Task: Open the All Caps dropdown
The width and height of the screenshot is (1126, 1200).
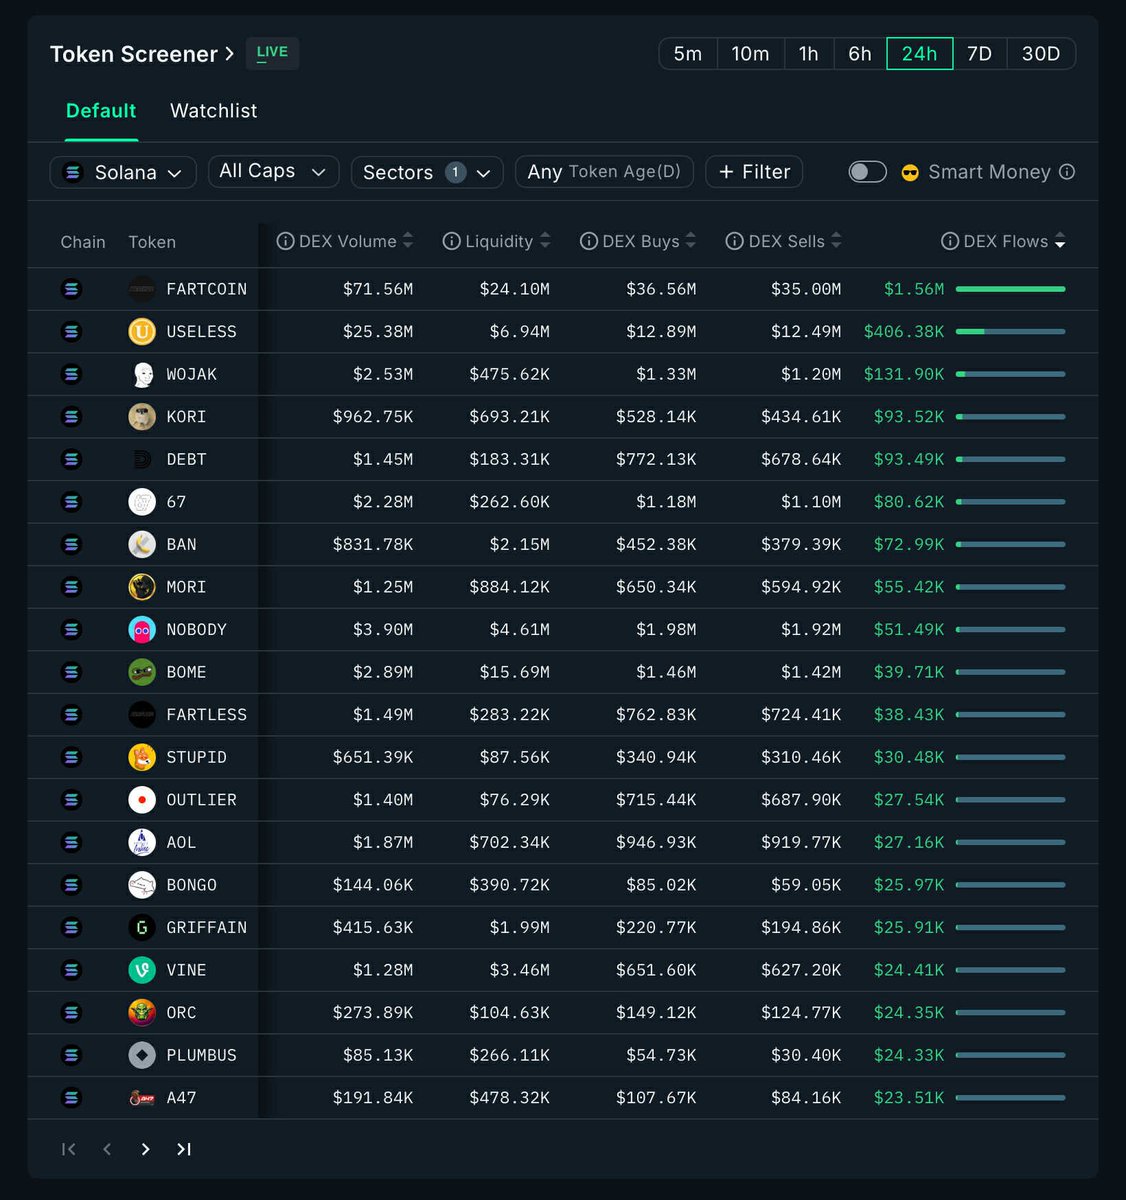Action: 273,171
